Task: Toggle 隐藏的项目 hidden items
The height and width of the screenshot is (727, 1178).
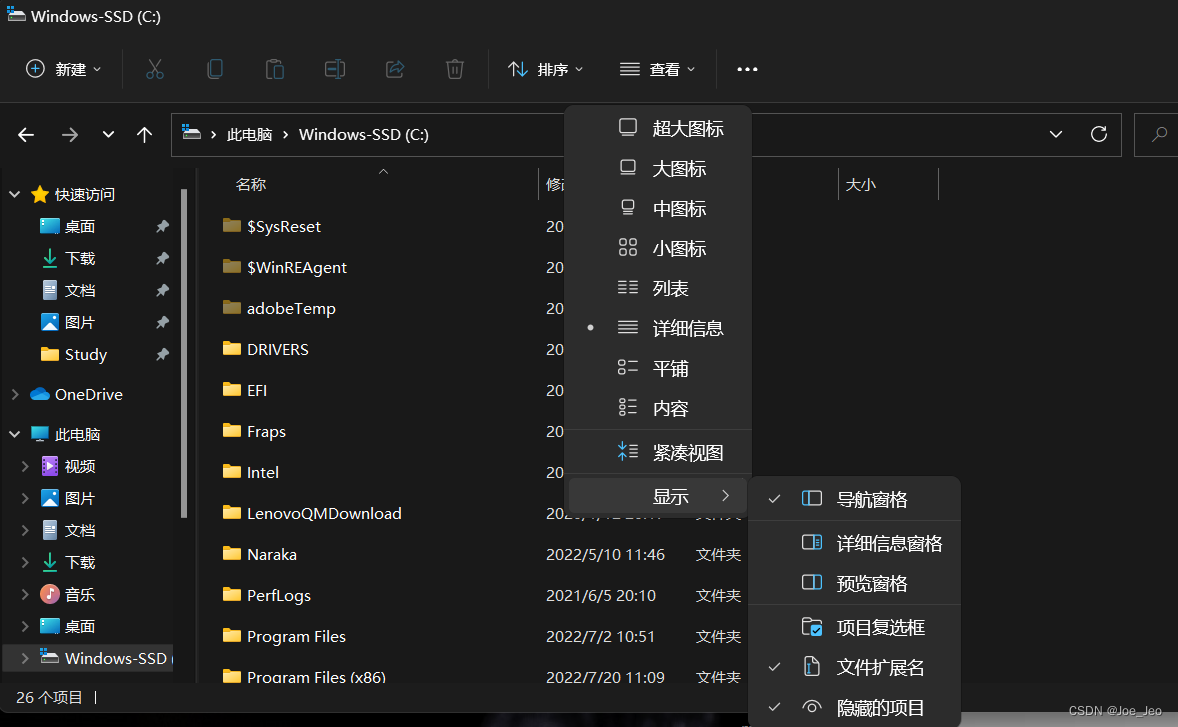Action: [x=855, y=707]
